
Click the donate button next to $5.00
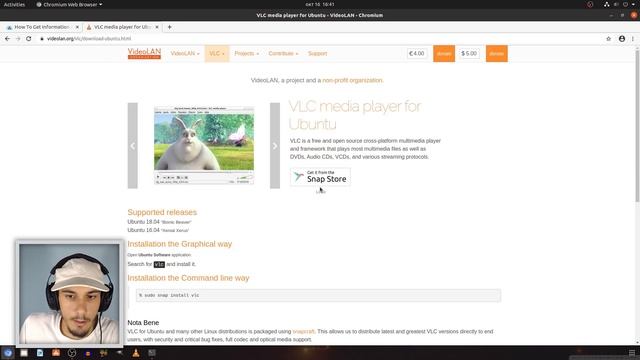coord(497,53)
